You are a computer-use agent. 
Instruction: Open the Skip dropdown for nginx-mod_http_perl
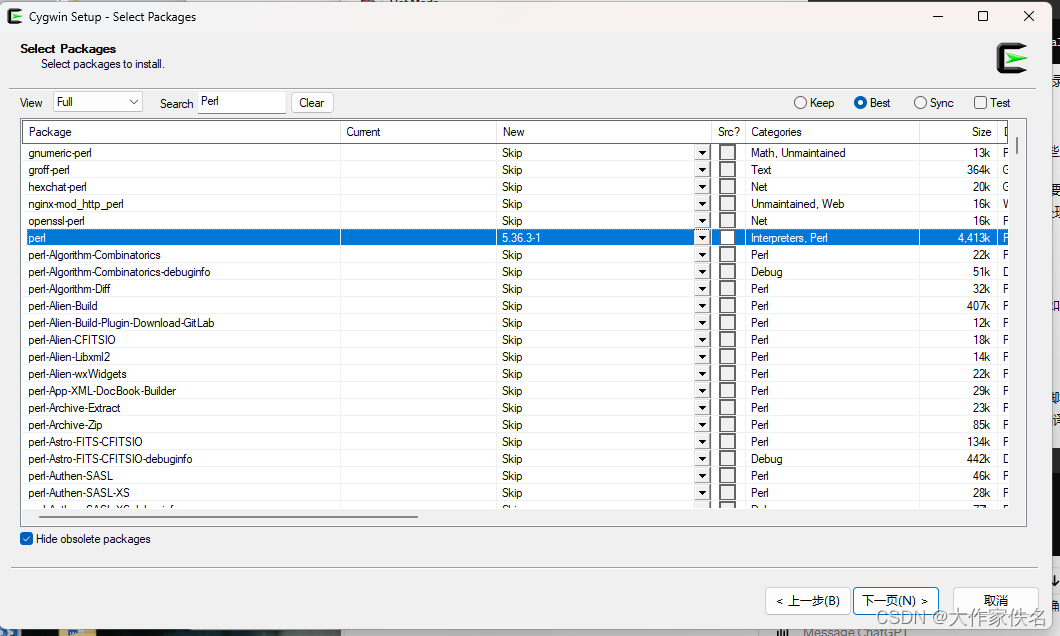tap(702, 204)
